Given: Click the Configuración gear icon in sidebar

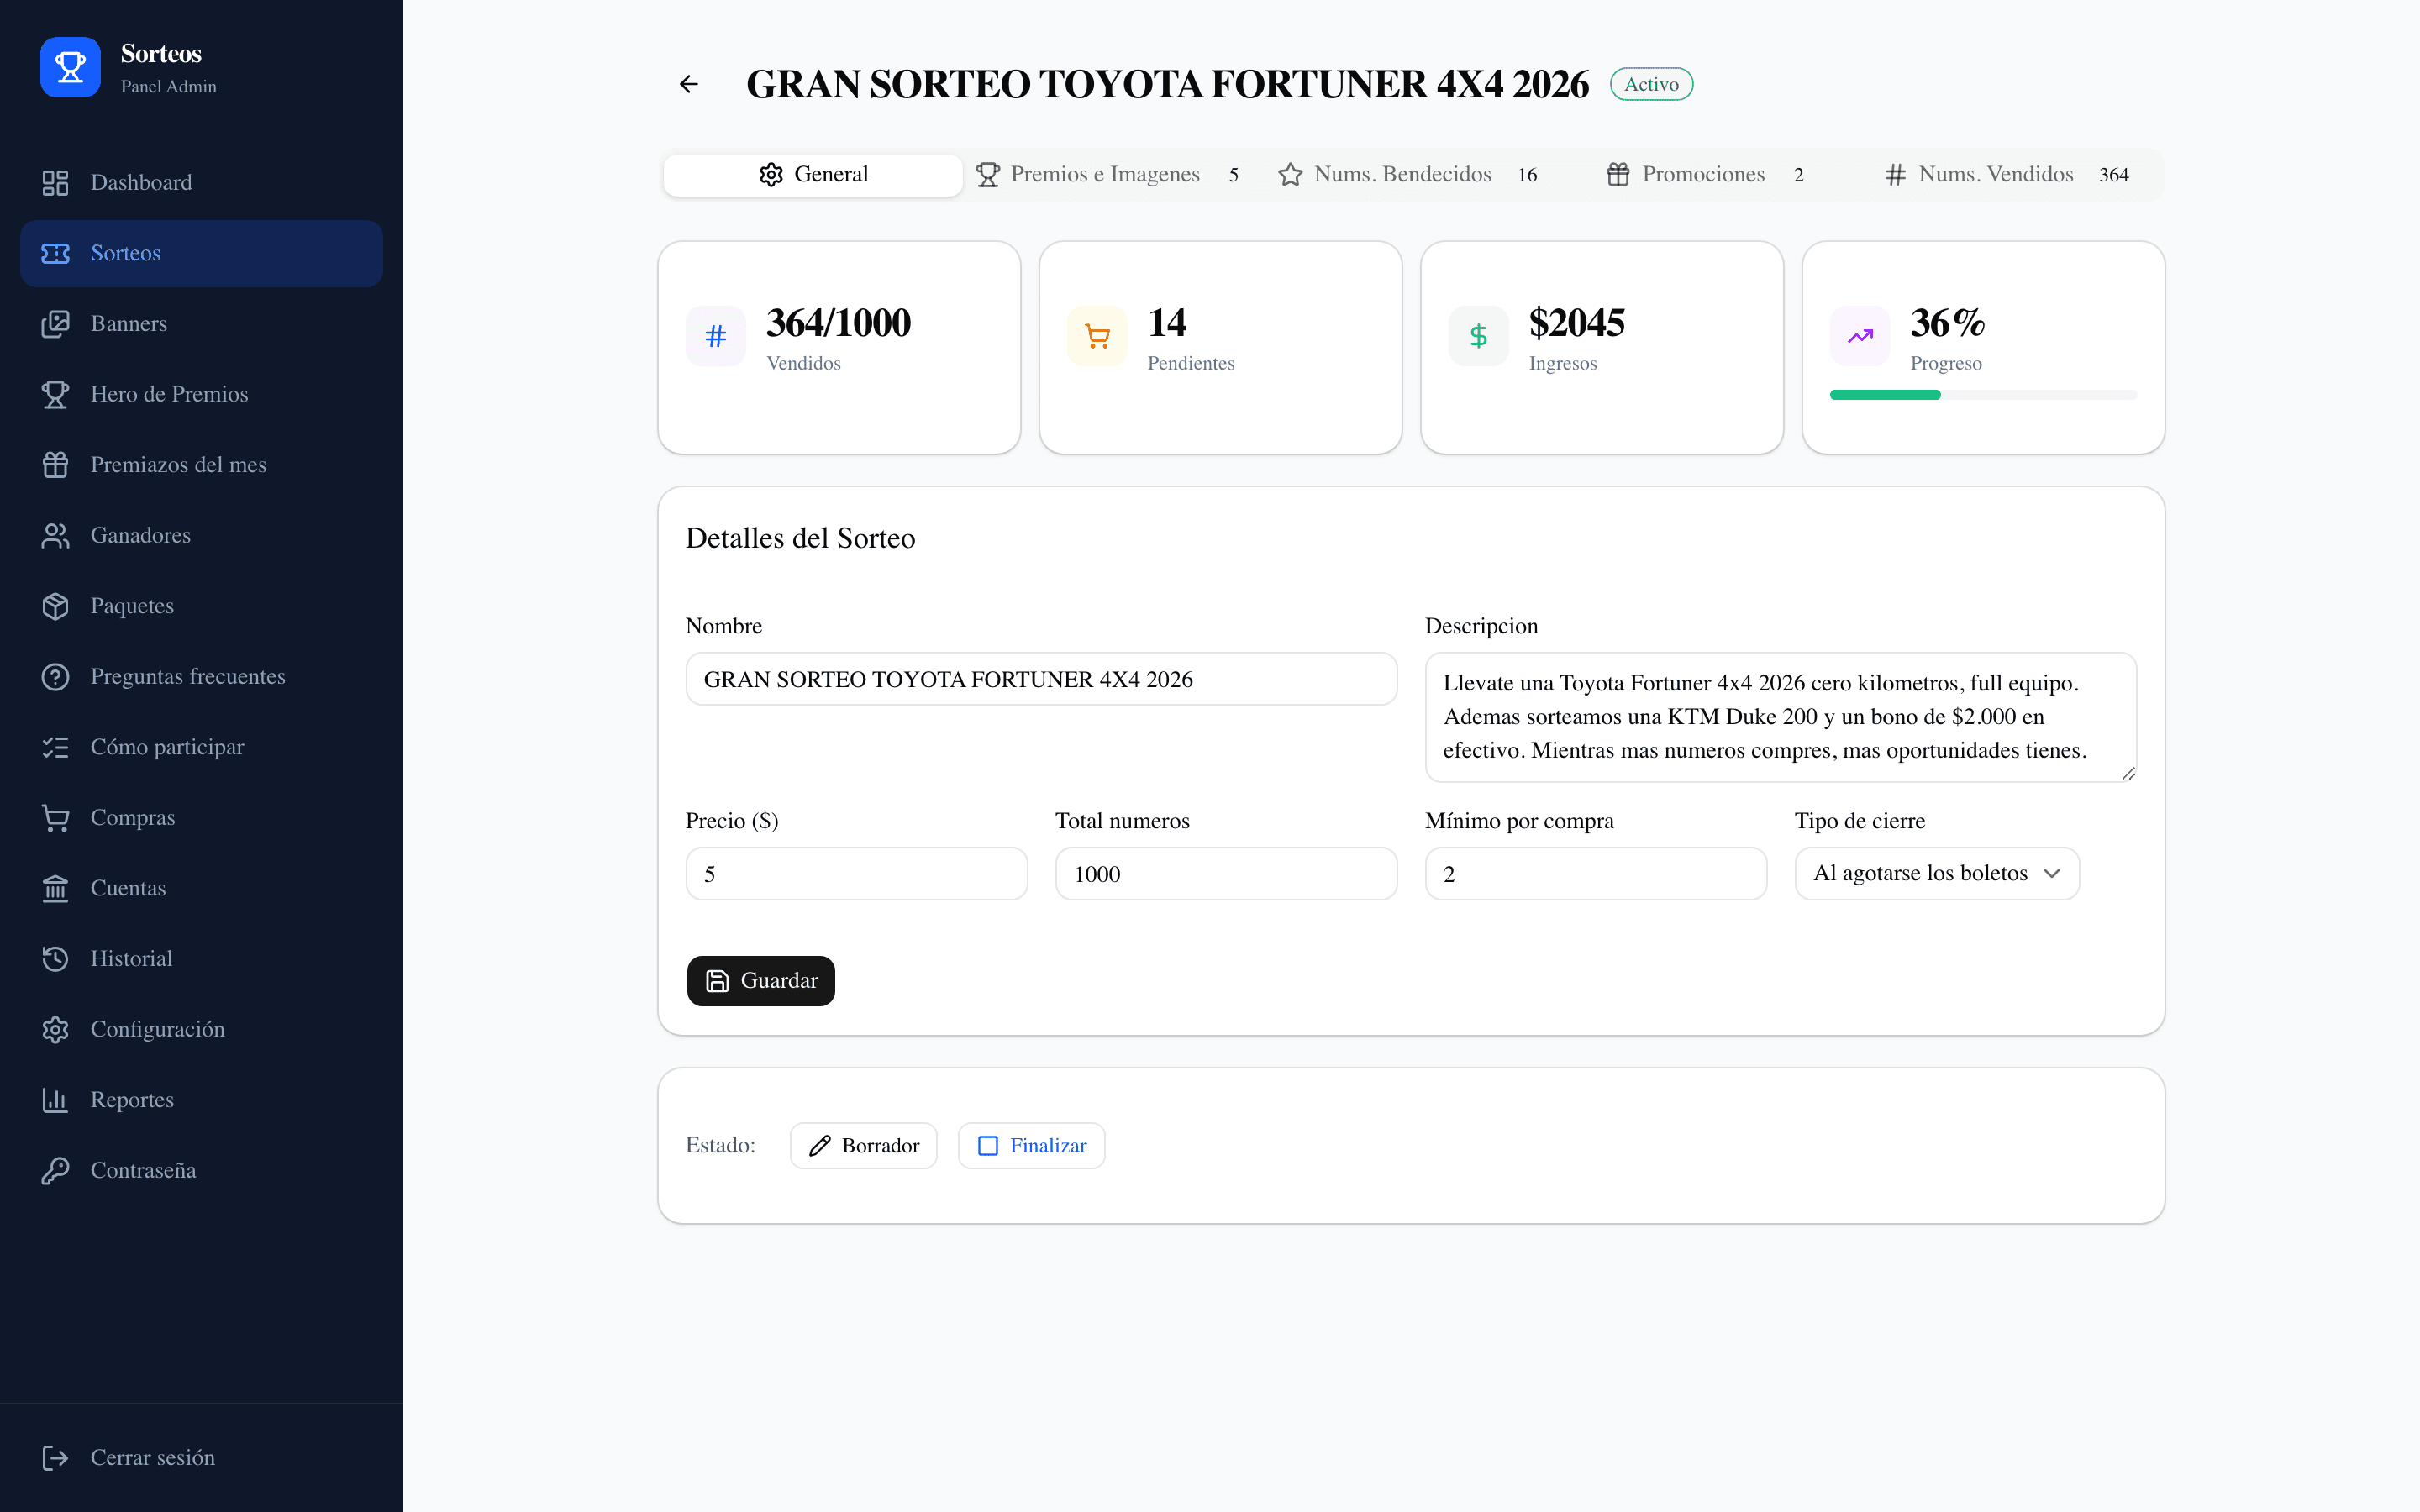Looking at the screenshot, I should tap(55, 1029).
